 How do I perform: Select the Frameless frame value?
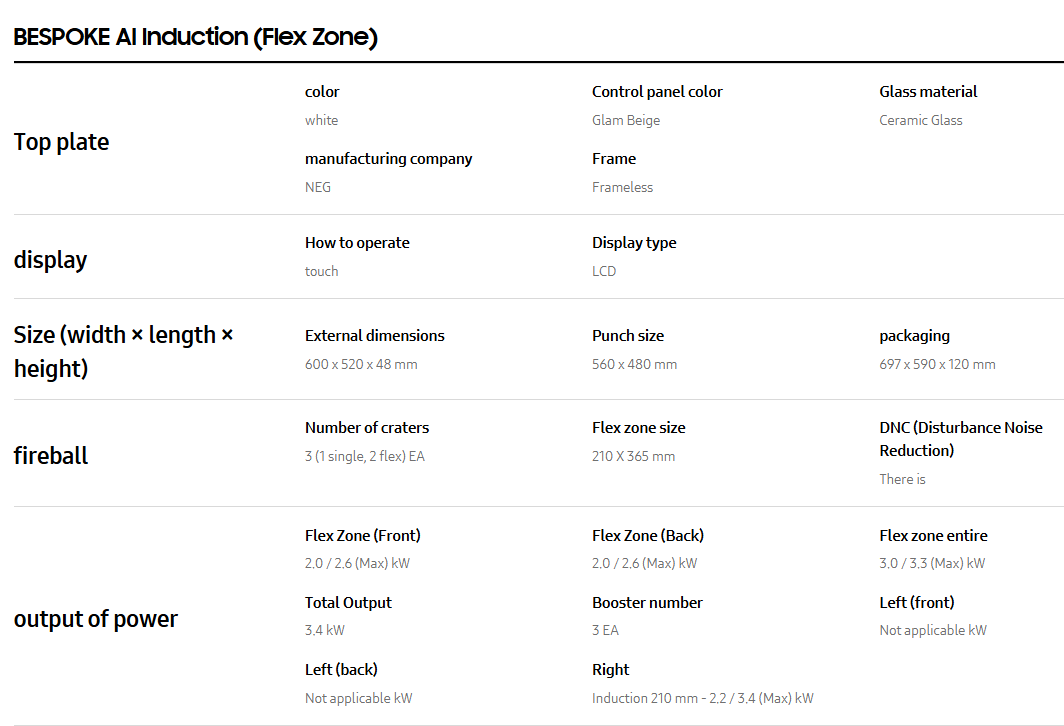pyautogui.click(x=622, y=187)
